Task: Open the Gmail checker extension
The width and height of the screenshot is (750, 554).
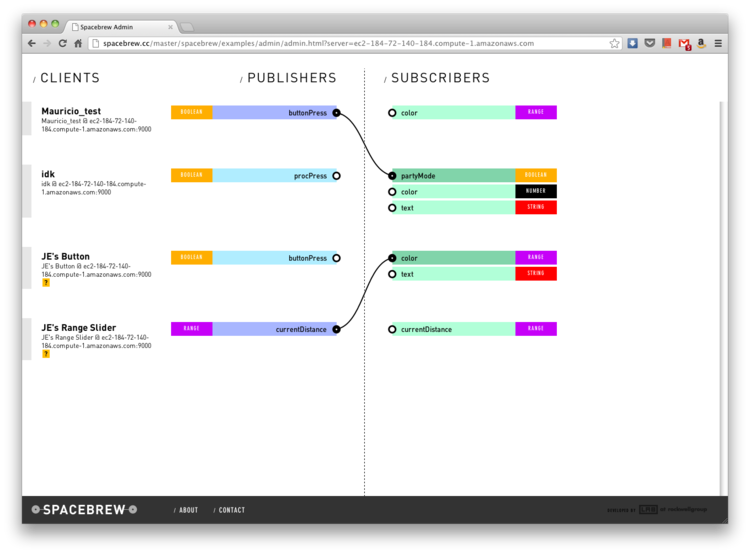Action: (684, 44)
